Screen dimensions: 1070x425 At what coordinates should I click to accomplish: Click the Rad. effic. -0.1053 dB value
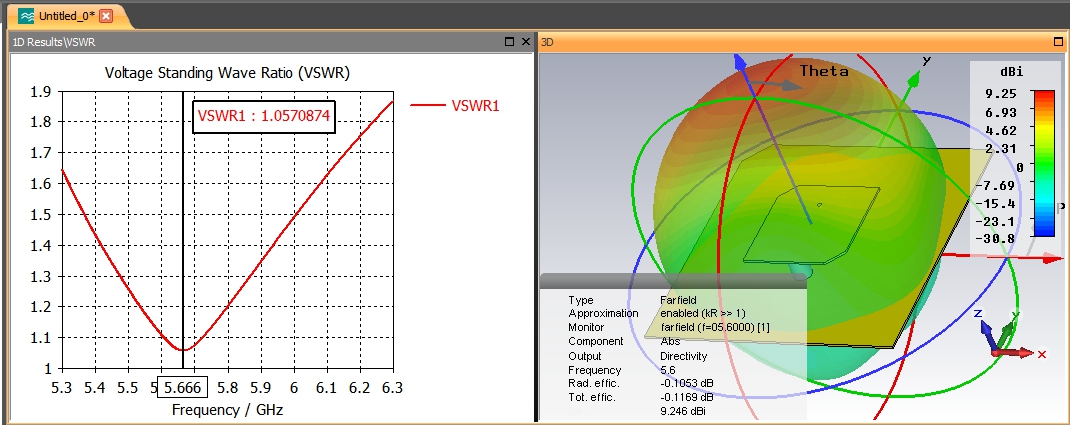686,383
